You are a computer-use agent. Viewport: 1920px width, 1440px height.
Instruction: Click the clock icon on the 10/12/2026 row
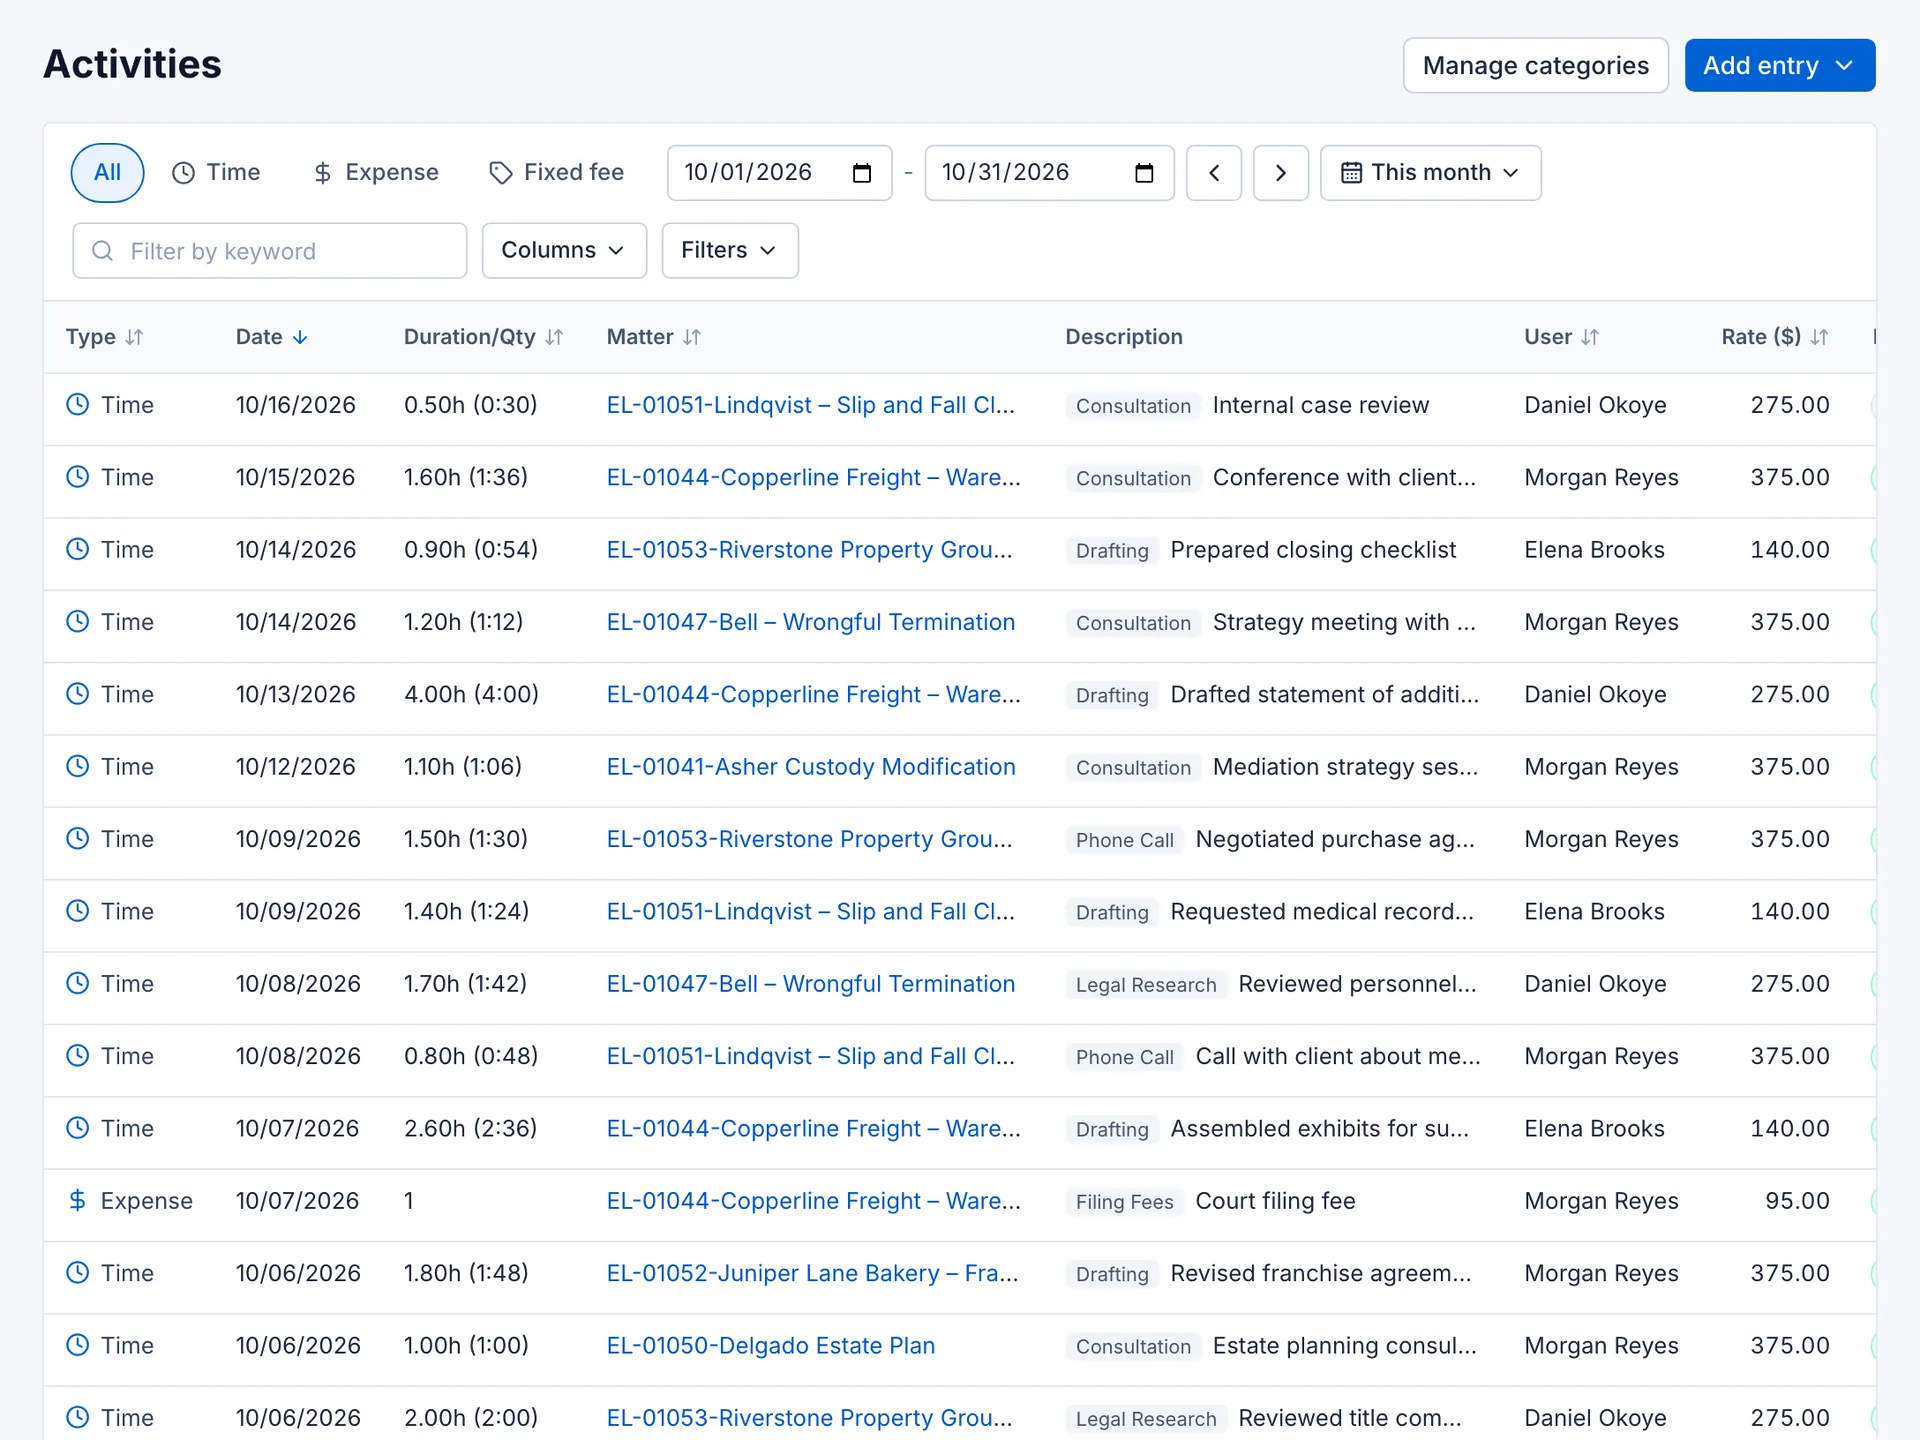pyautogui.click(x=78, y=766)
